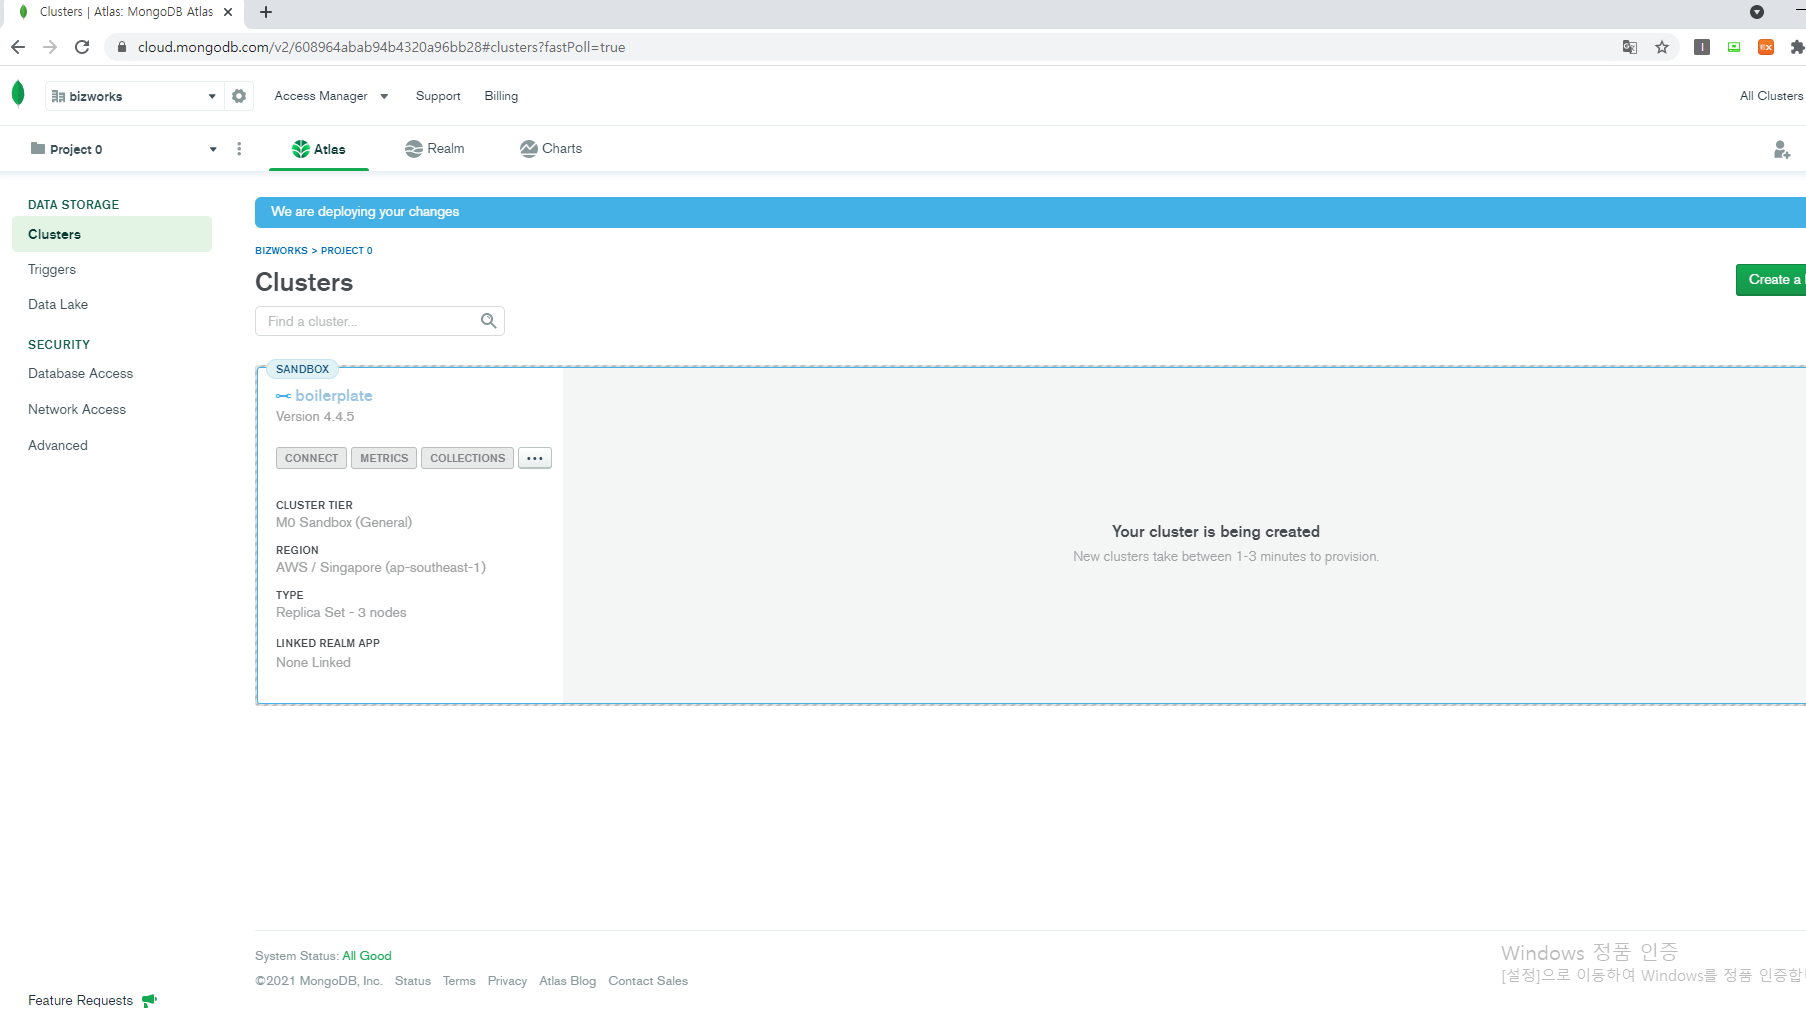
Task: Open the Privacy footer link
Action: pyautogui.click(x=507, y=981)
